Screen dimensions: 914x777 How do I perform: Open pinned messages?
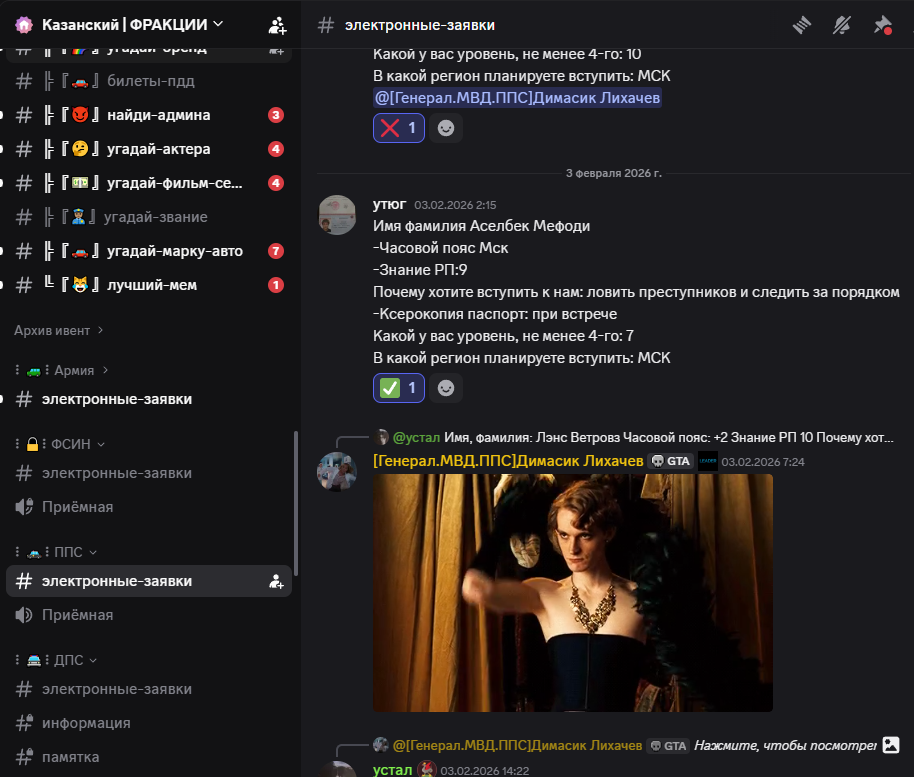(882, 25)
